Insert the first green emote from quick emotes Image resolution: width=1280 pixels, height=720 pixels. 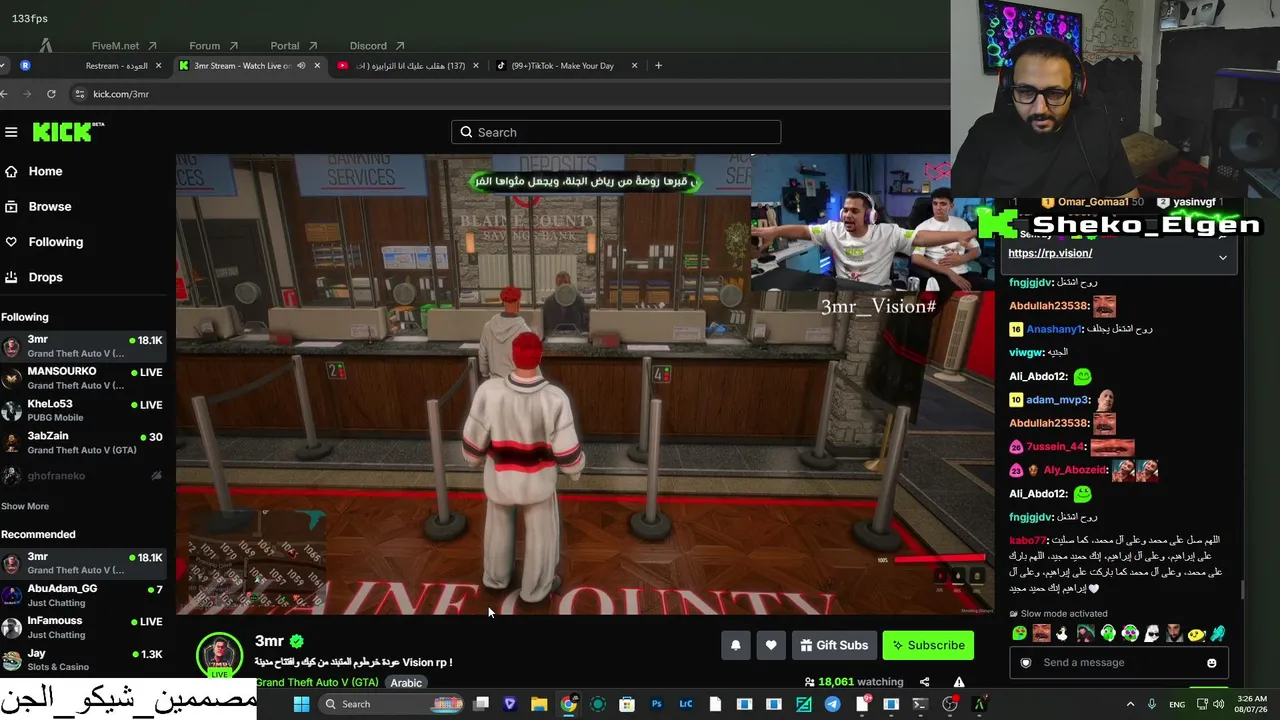(1019, 633)
